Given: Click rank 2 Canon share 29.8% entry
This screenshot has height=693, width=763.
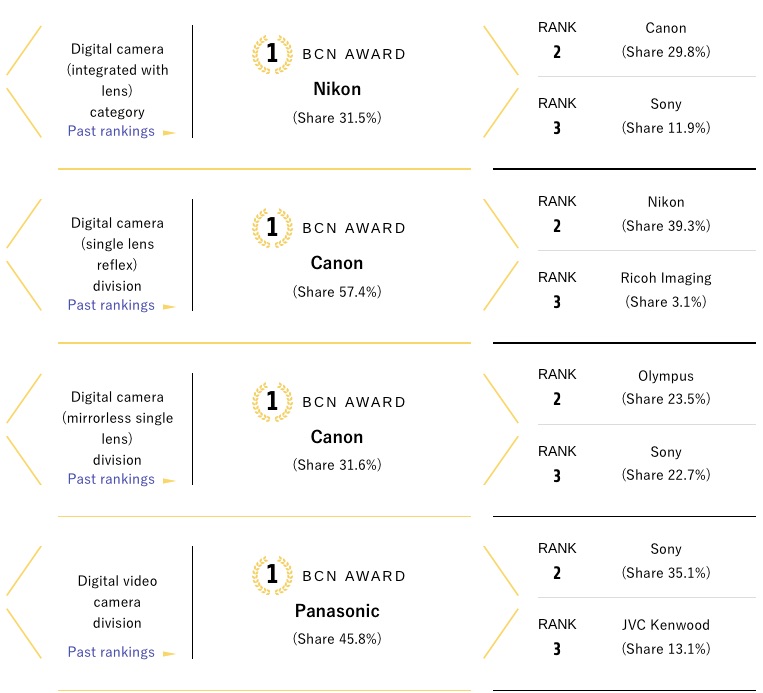Looking at the screenshot, I should [x=647, y=40].
